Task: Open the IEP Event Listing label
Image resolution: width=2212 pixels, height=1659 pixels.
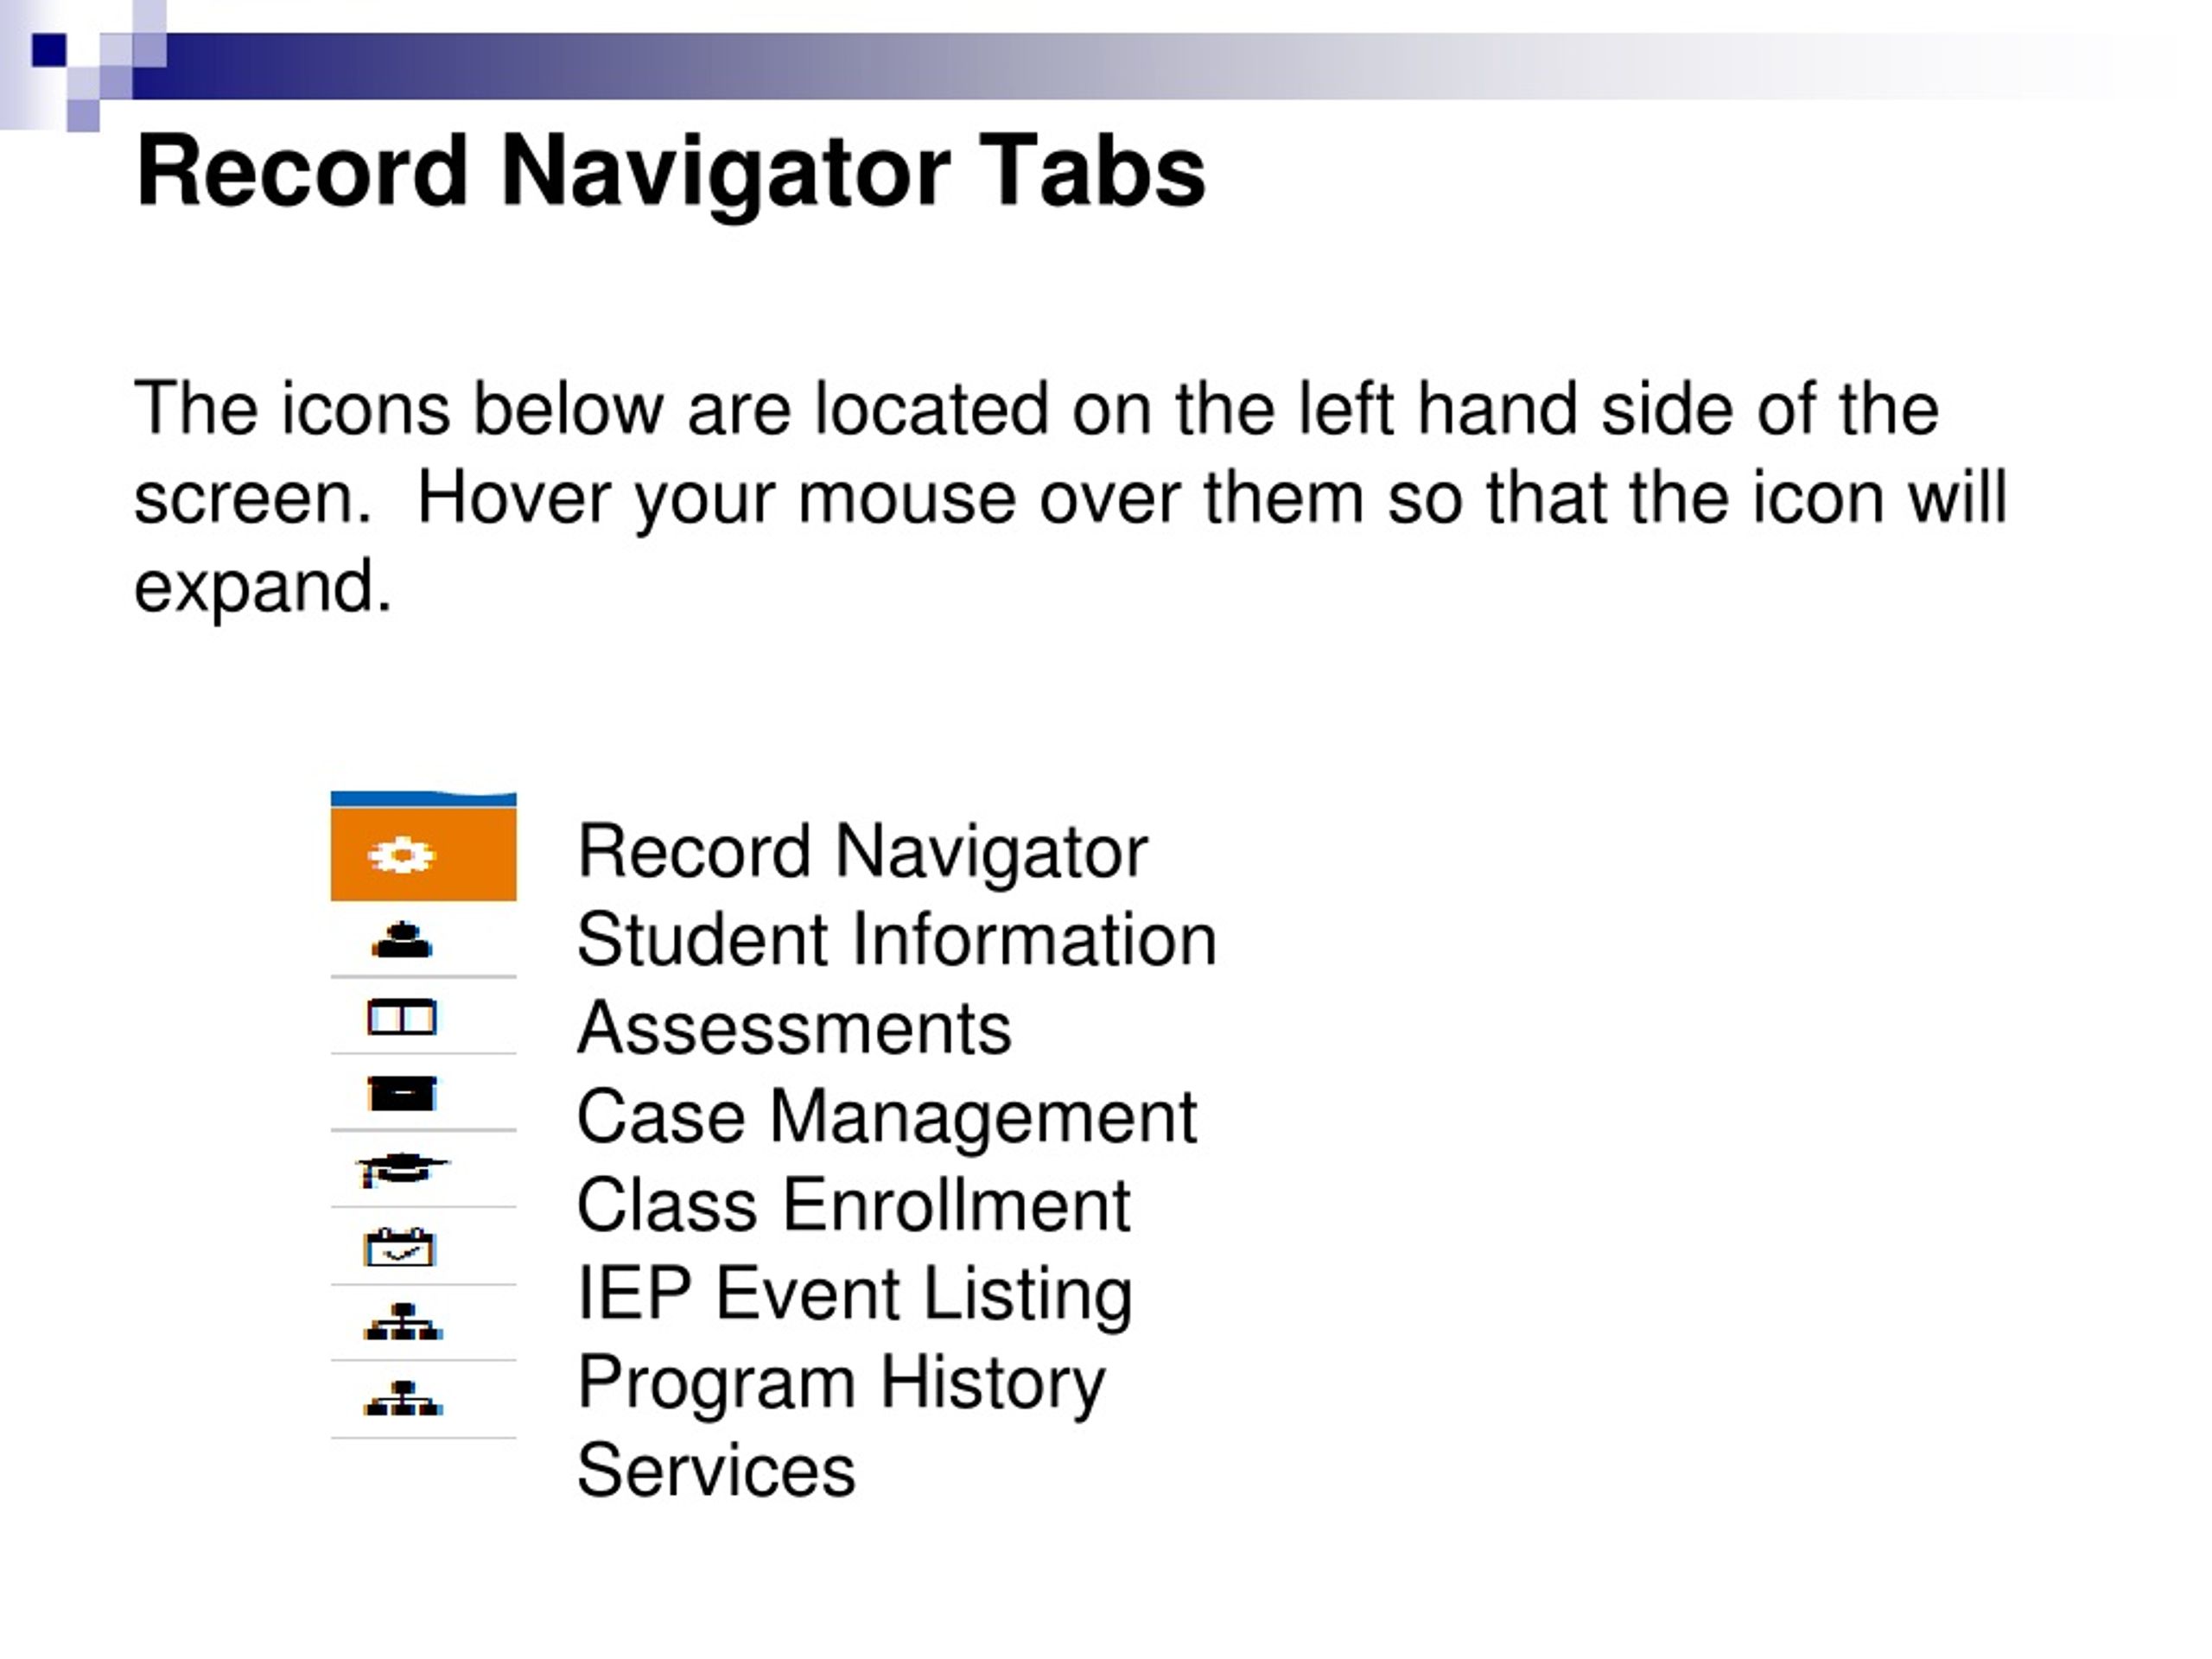Action: tap(854, 1294)
